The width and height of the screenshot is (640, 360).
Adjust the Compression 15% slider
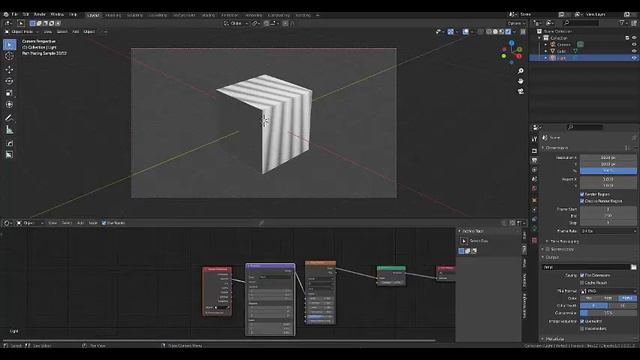tap(608, 313)
